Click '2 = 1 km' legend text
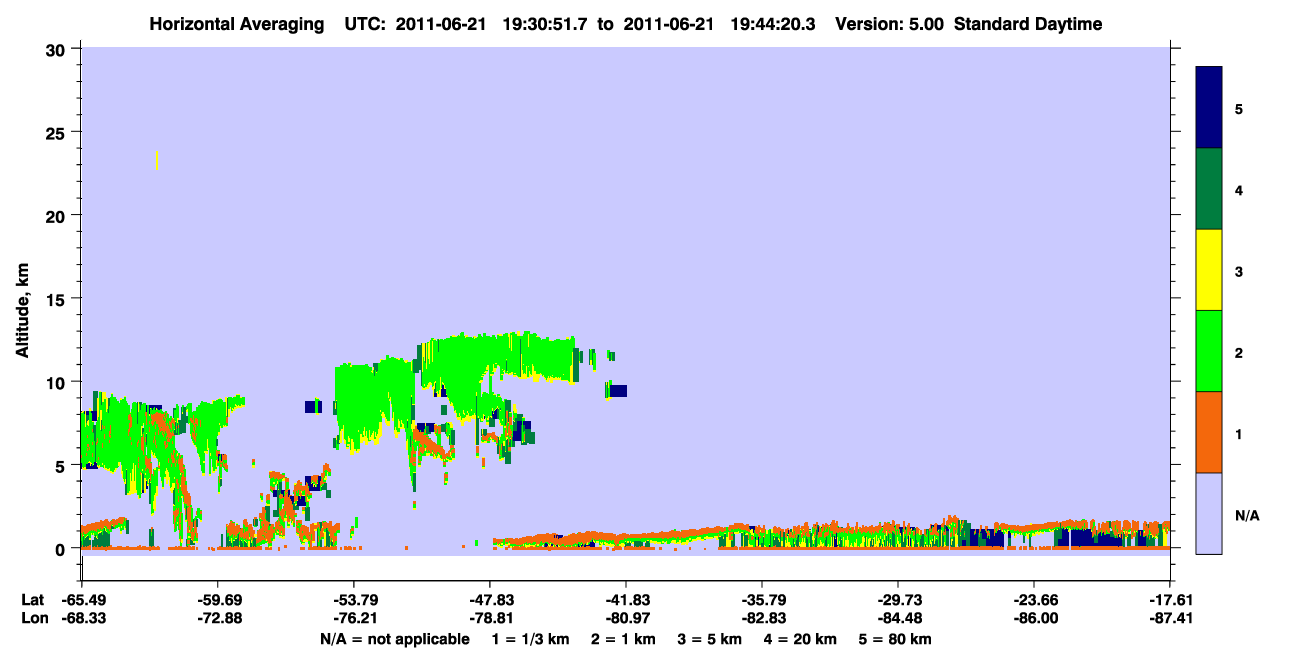The image size is (1300, 667). 623,639
